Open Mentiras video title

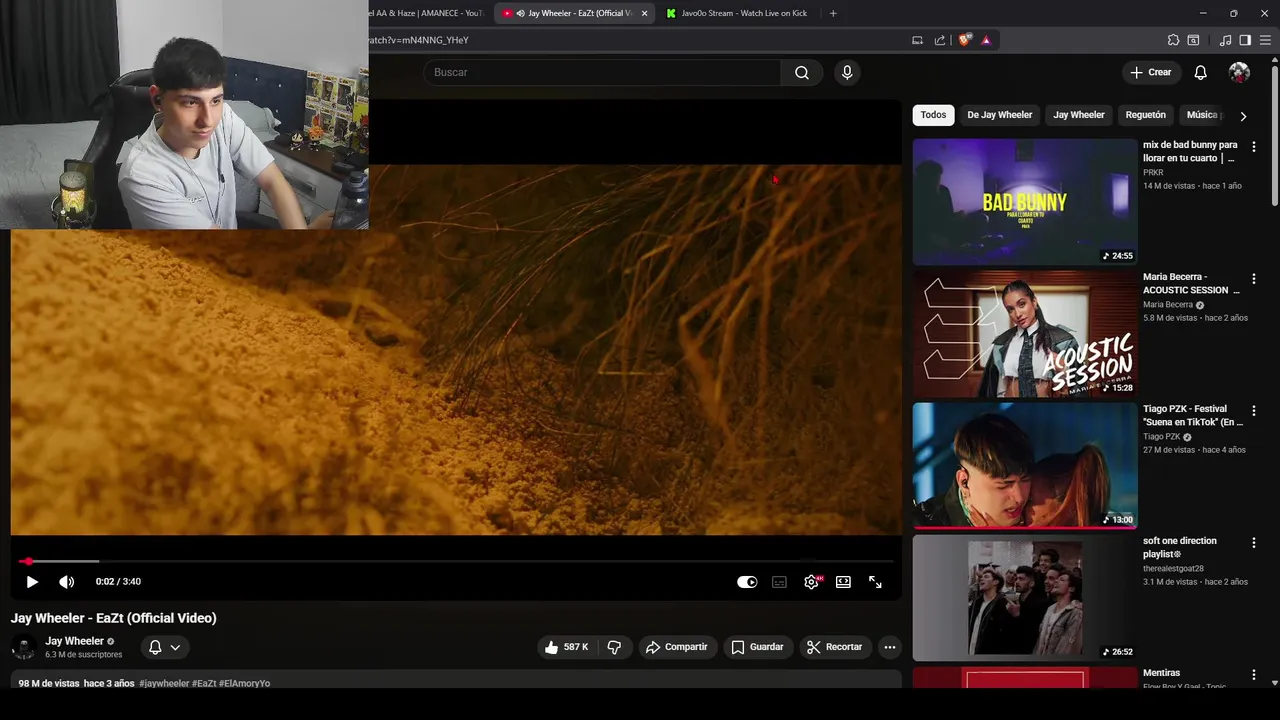coord(1161,673)
